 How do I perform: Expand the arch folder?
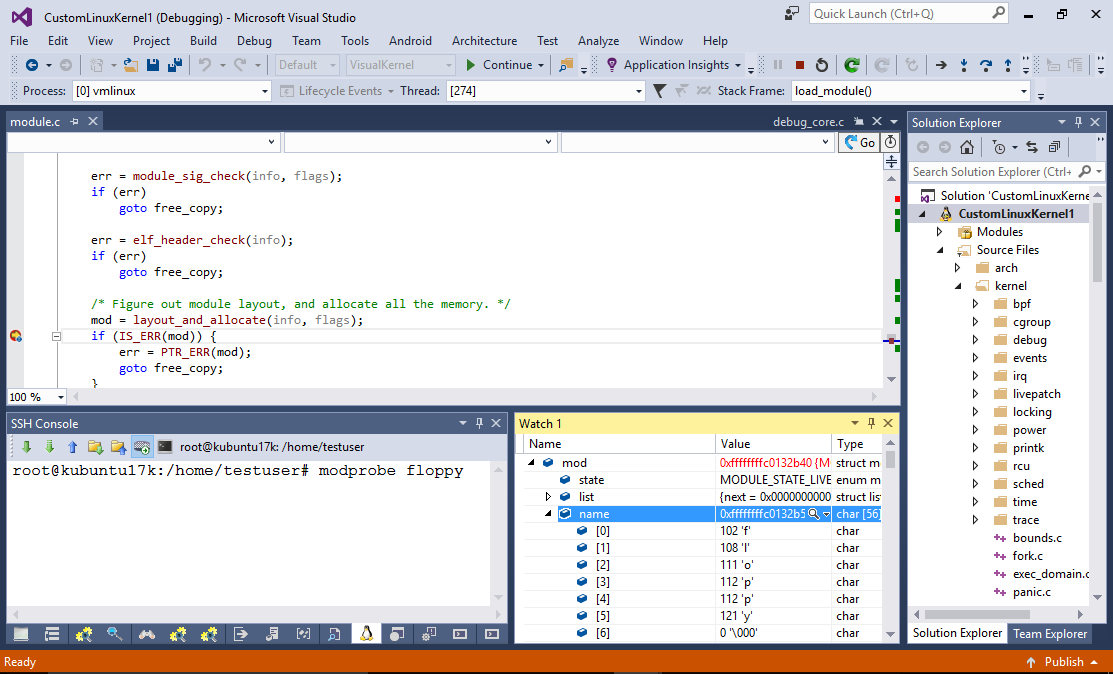coord(958,268)
